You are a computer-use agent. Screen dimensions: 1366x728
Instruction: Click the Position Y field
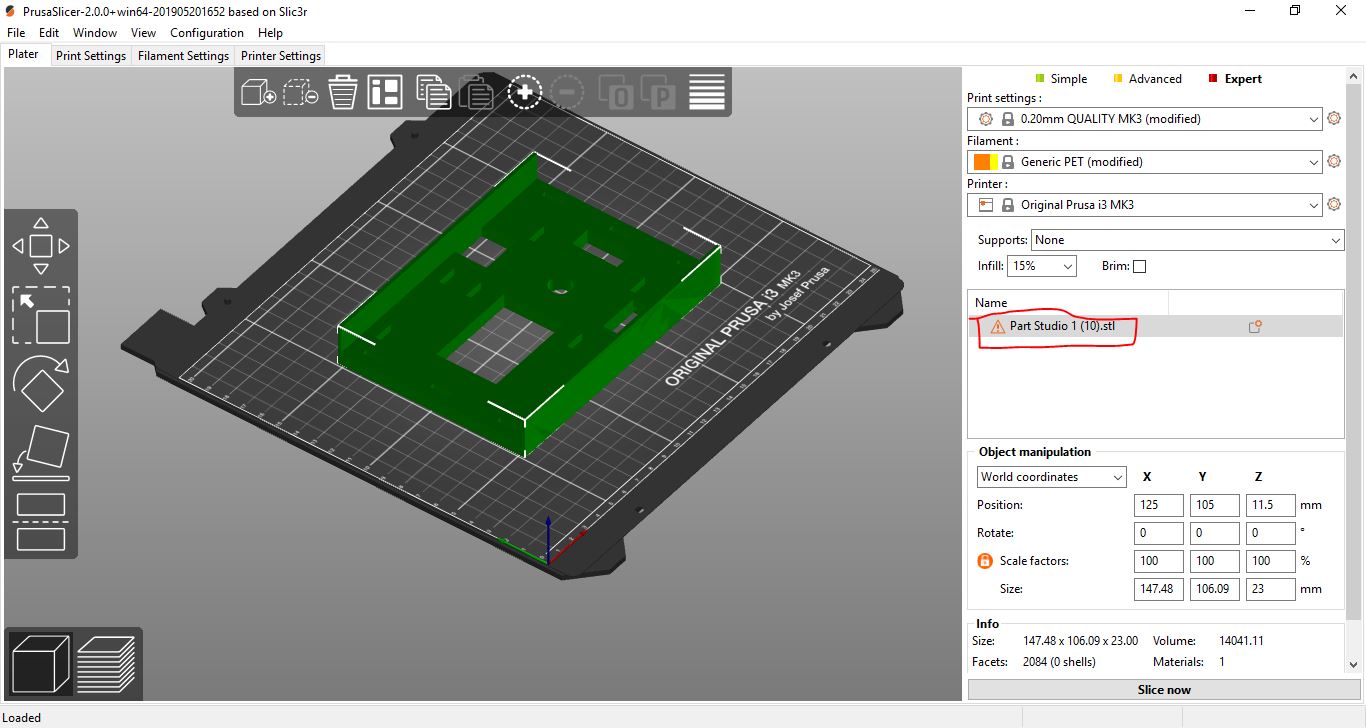coord(1215,505)
